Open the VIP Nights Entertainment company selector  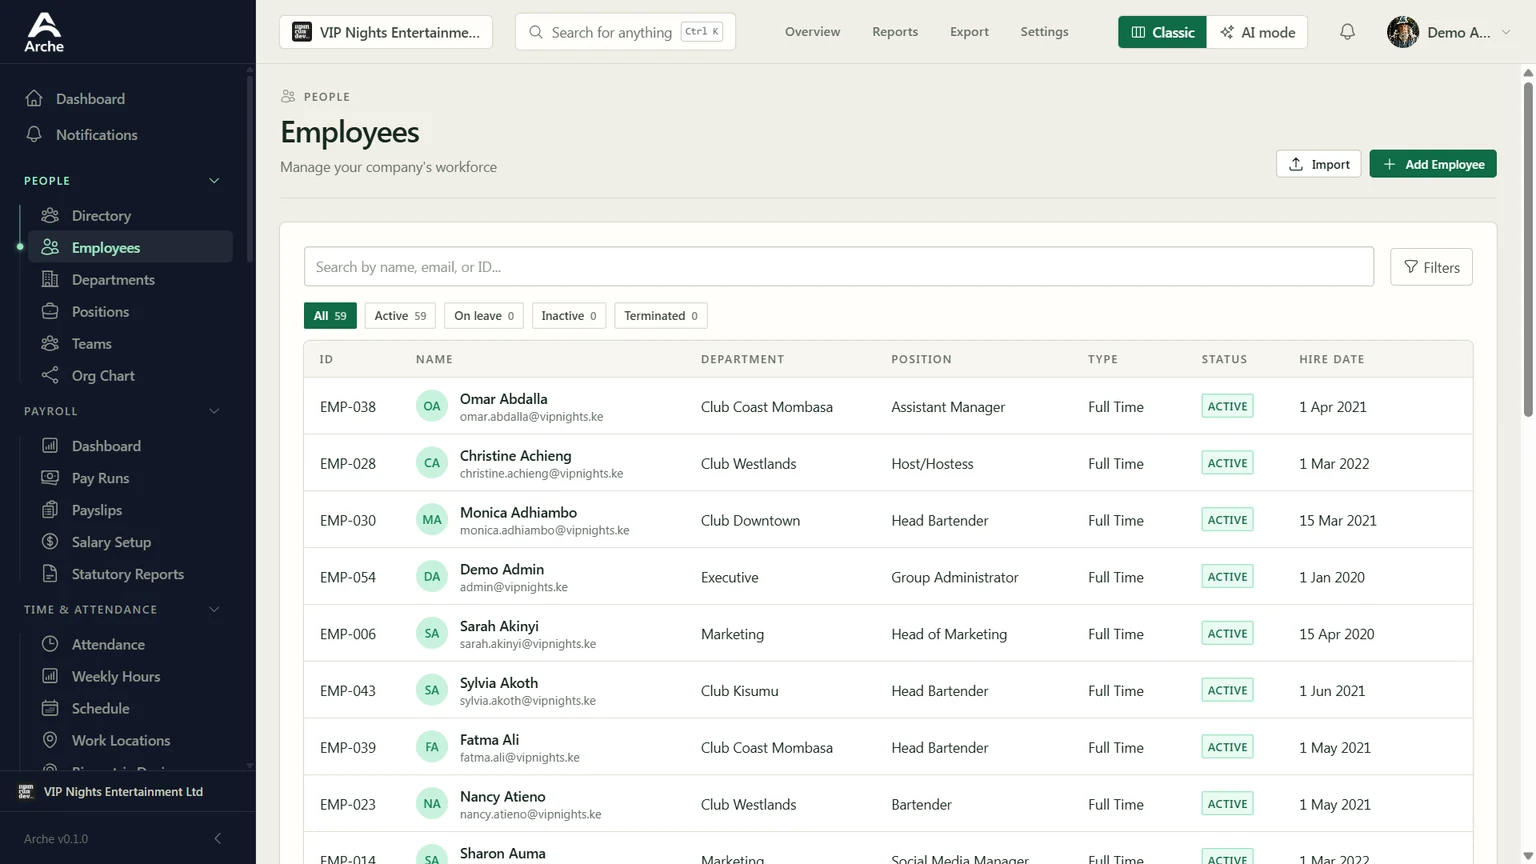[386, 32]
